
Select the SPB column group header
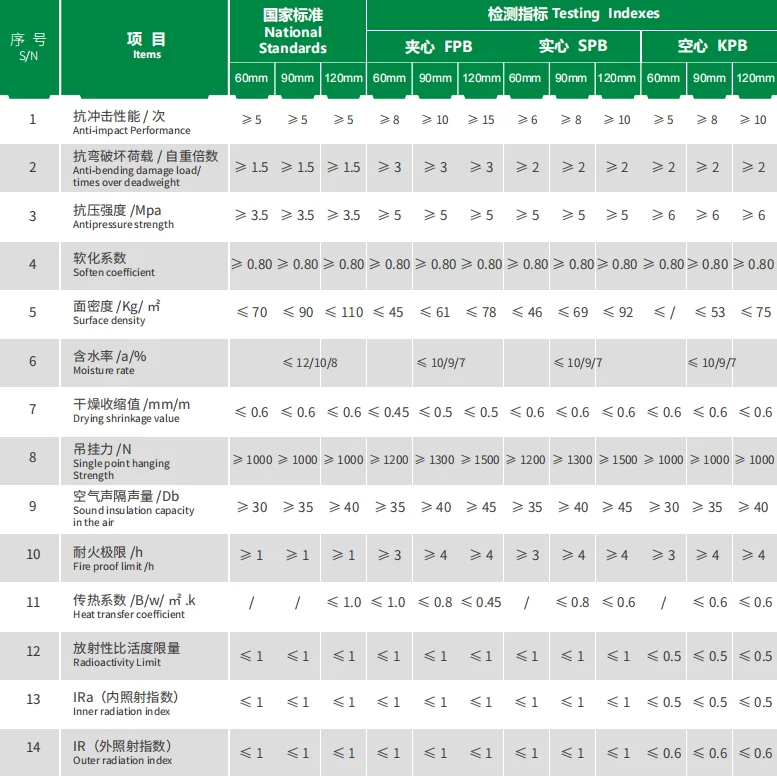pyautogui.click(x=573, y=46)
